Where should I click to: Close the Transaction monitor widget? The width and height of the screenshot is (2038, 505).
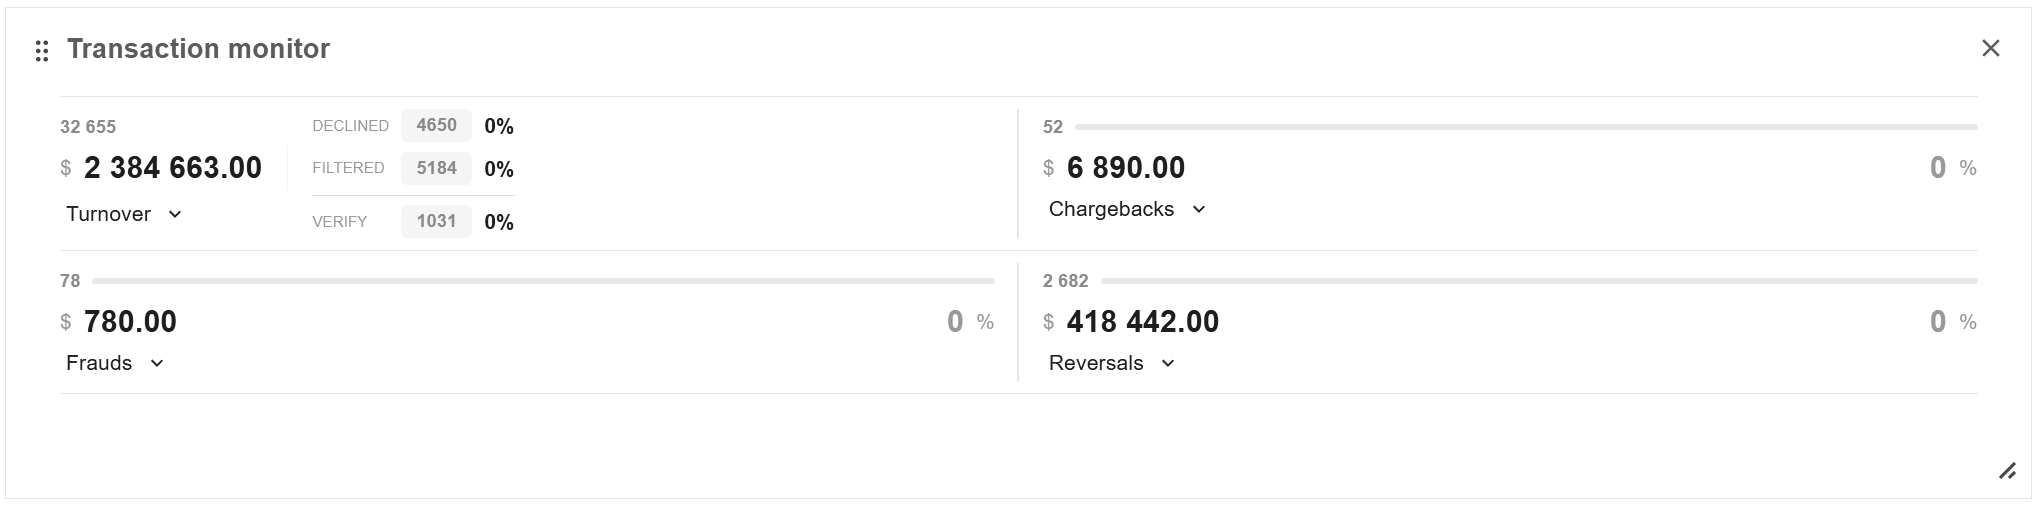pyautogui.click(x=1990, y=48)
